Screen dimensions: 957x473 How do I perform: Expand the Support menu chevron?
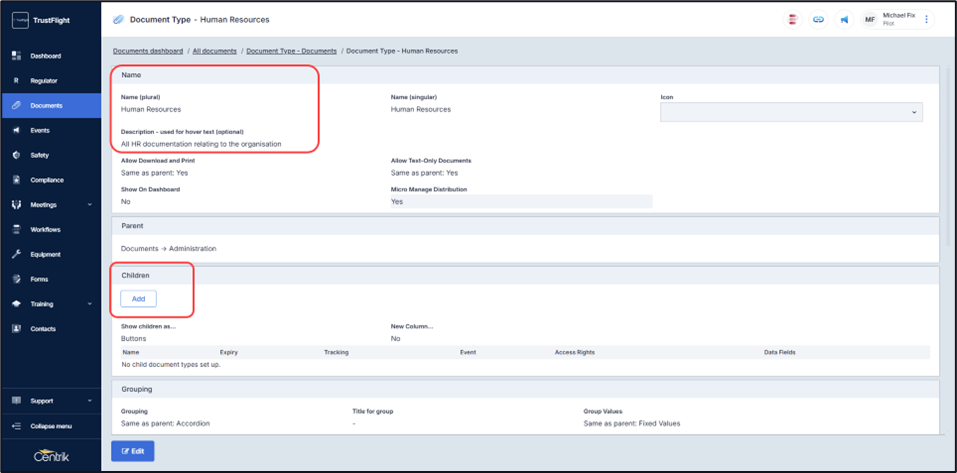click(x=90, y=401)
